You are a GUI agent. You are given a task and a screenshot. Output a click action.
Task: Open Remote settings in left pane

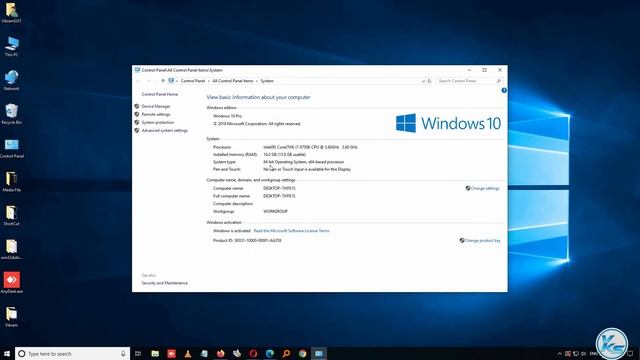tap(156, 114)
